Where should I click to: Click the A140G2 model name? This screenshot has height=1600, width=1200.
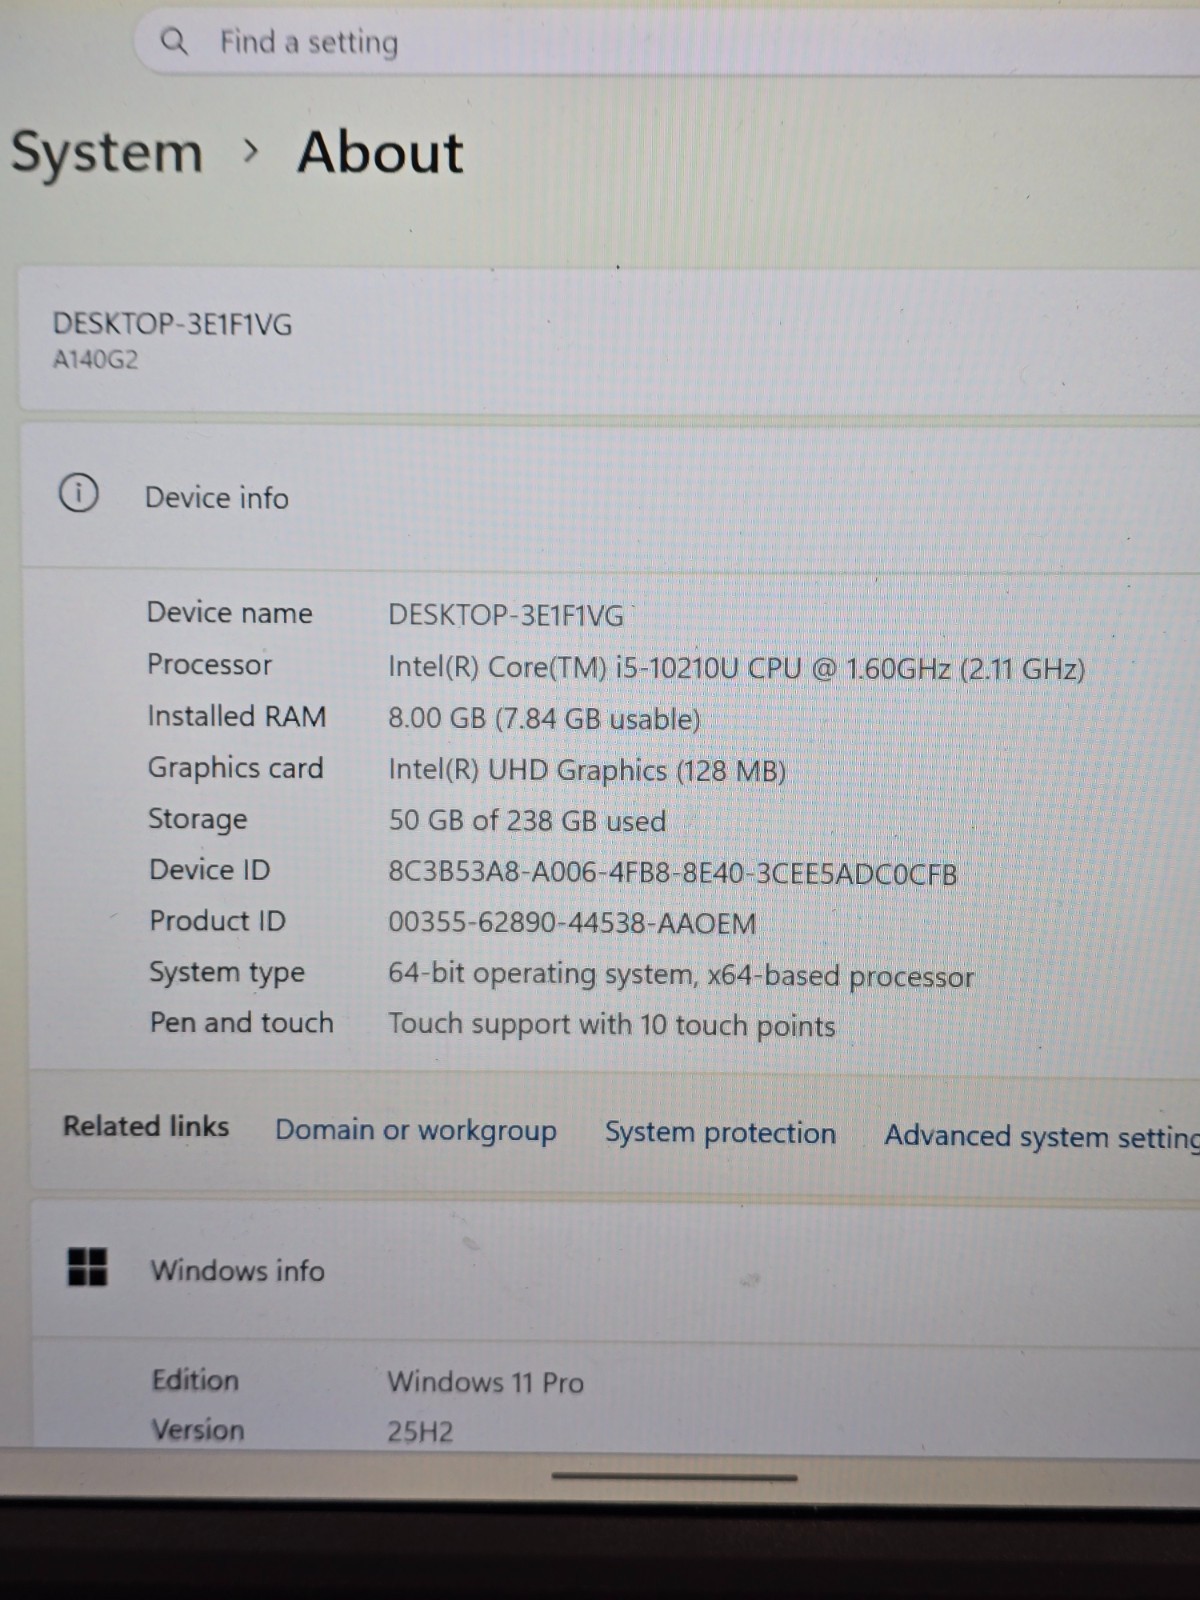tap(95, 360)
